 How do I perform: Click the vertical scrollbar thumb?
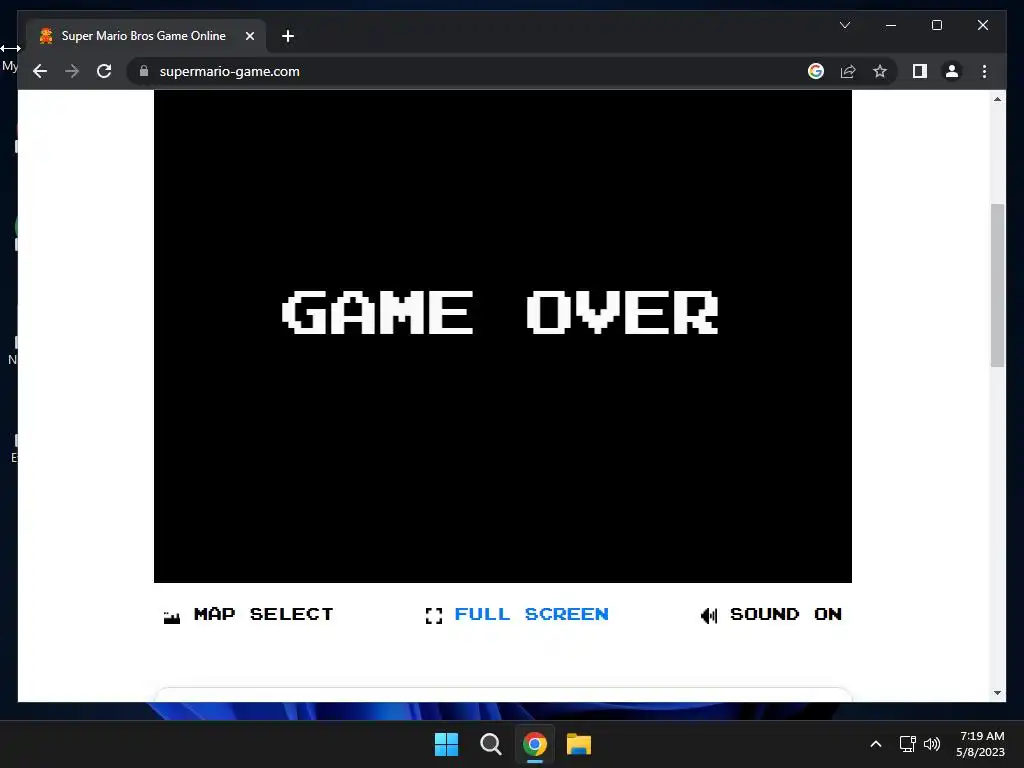pos(997,285)
